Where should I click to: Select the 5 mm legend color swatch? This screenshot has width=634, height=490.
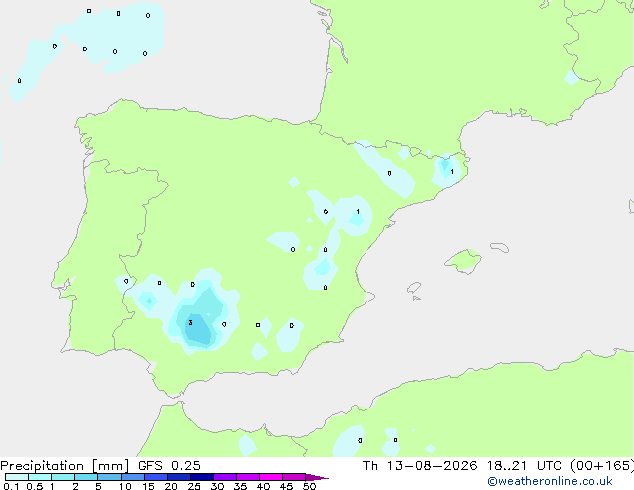(110, 477)
